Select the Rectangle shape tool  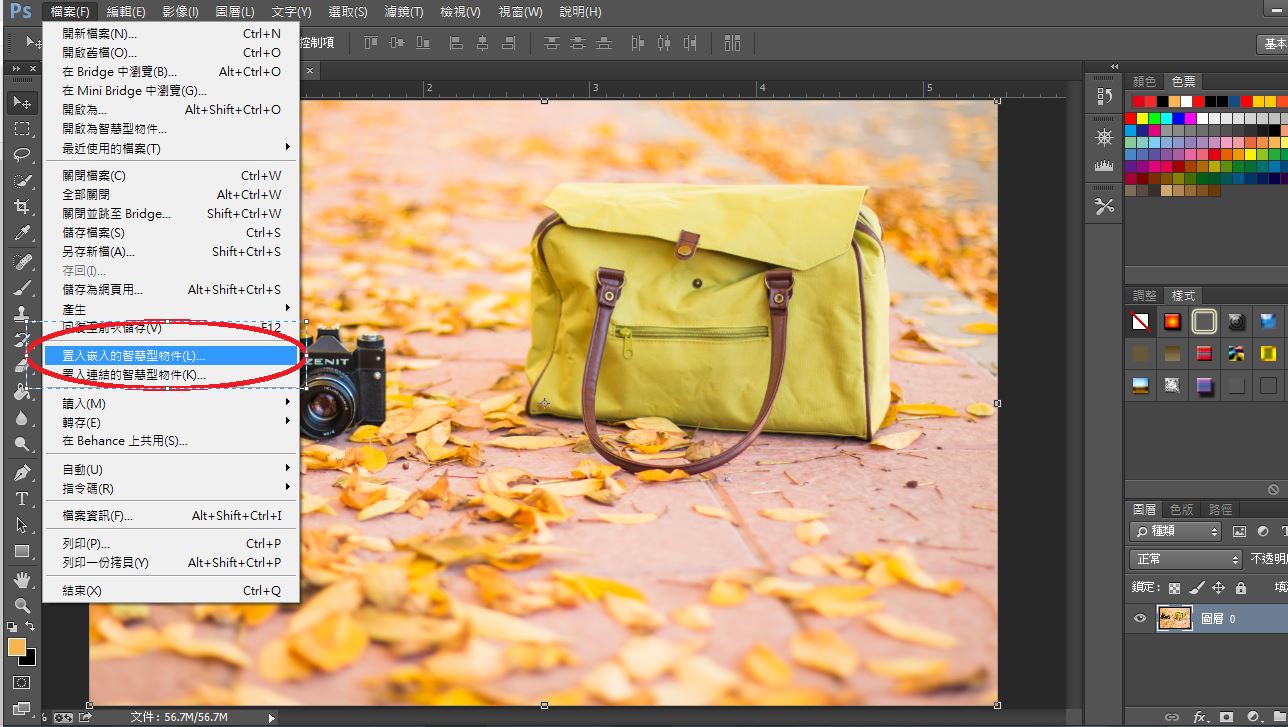coord(22,551)
